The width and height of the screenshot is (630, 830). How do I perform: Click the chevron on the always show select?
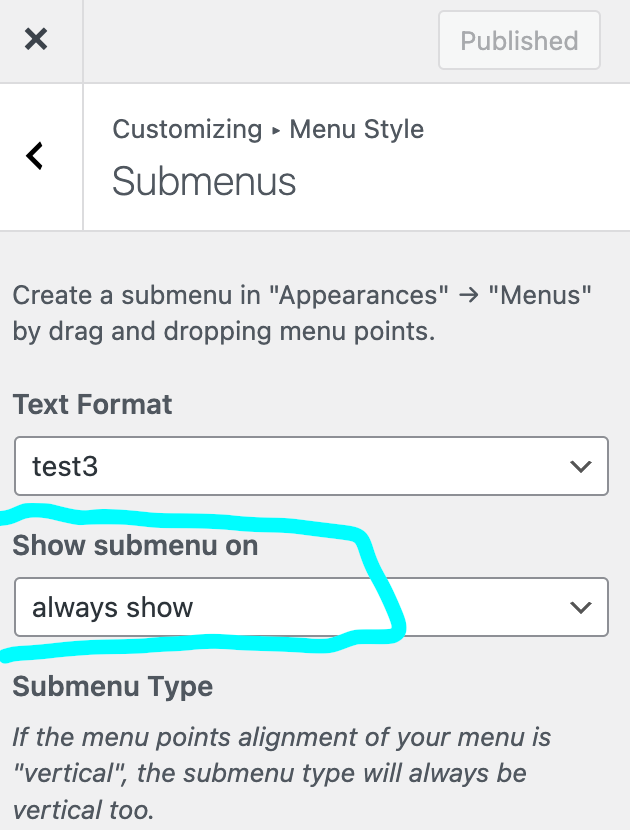click(x=579, y=607)
